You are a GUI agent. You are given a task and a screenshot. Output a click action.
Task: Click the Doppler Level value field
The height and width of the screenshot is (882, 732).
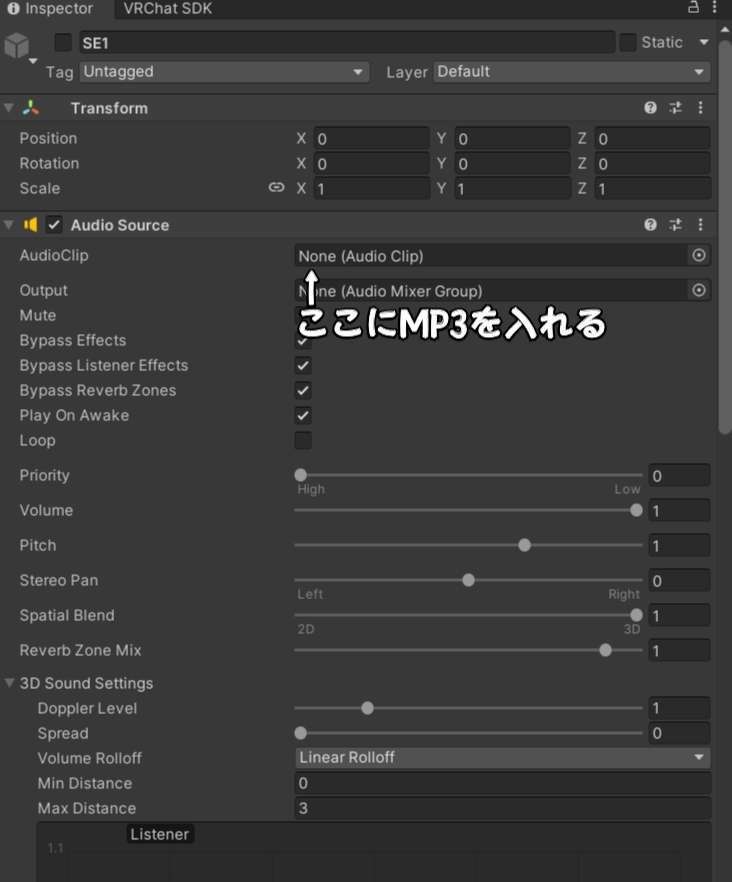[679, 708]
